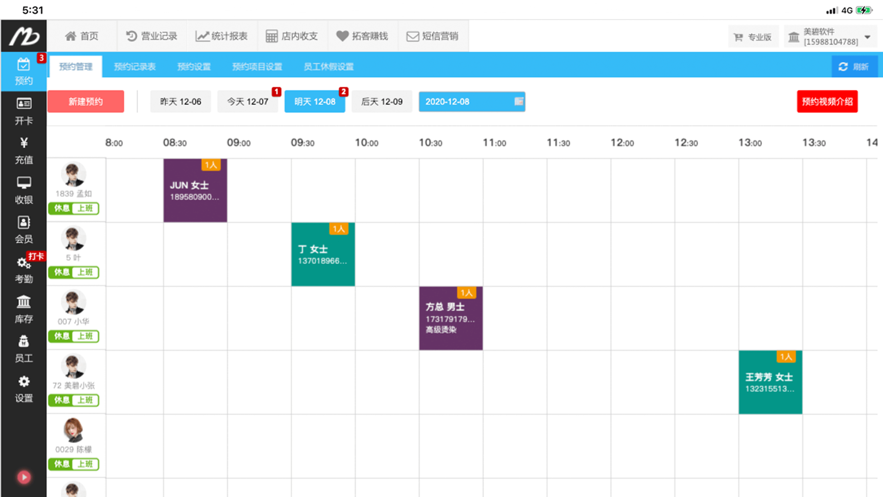Toggle 休息/上班 switch for 1839 孟如
Viewport: 883px width, 497px height.
point(74,208)
